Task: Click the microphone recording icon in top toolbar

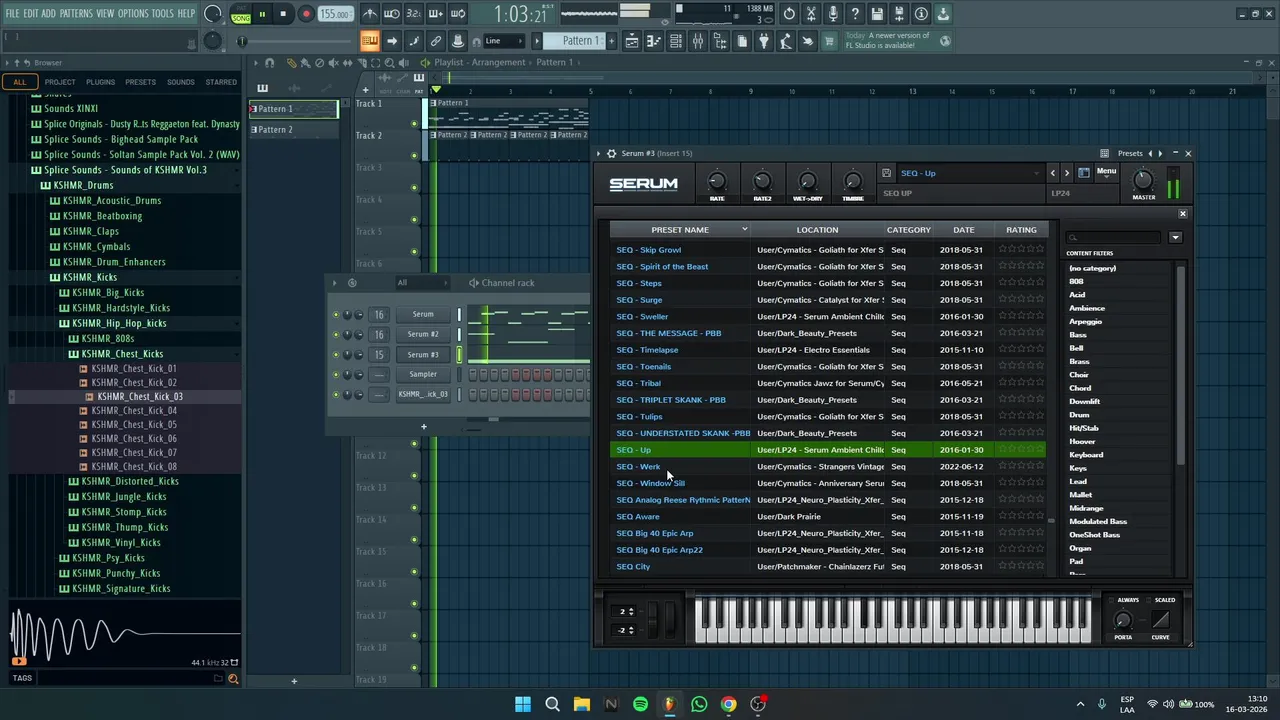Action: tap(834, 14)
